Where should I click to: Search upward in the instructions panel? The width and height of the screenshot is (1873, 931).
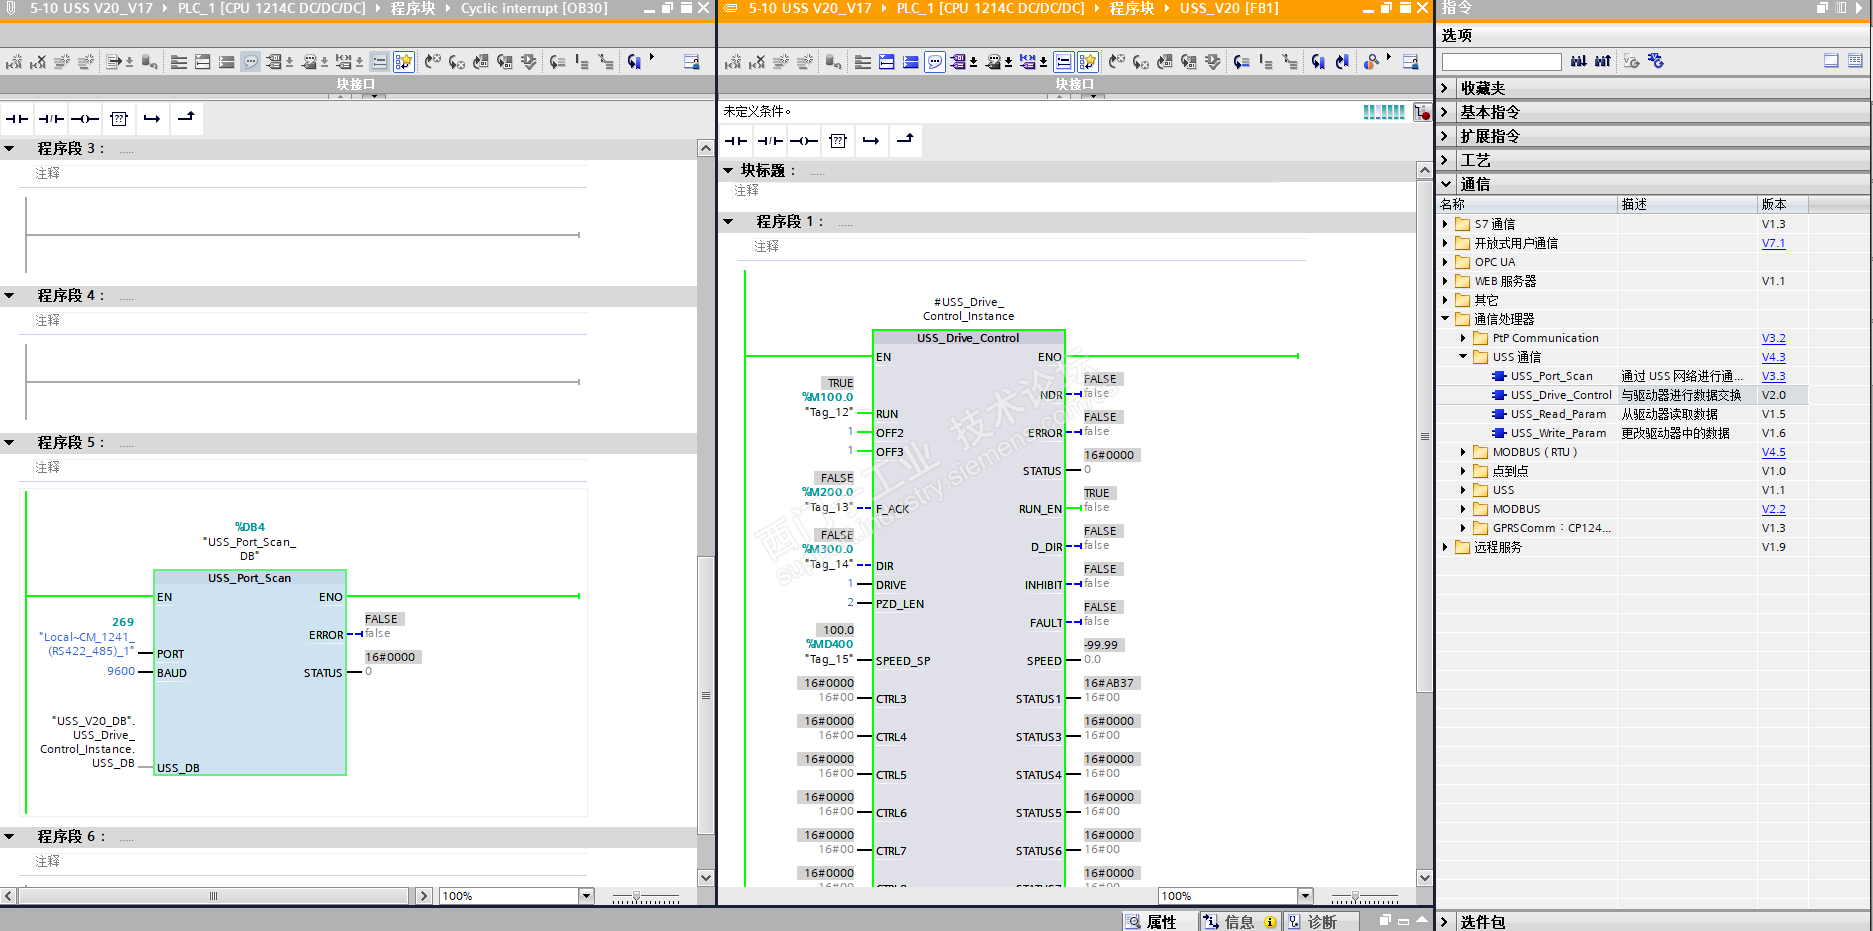pos(1603,61)
